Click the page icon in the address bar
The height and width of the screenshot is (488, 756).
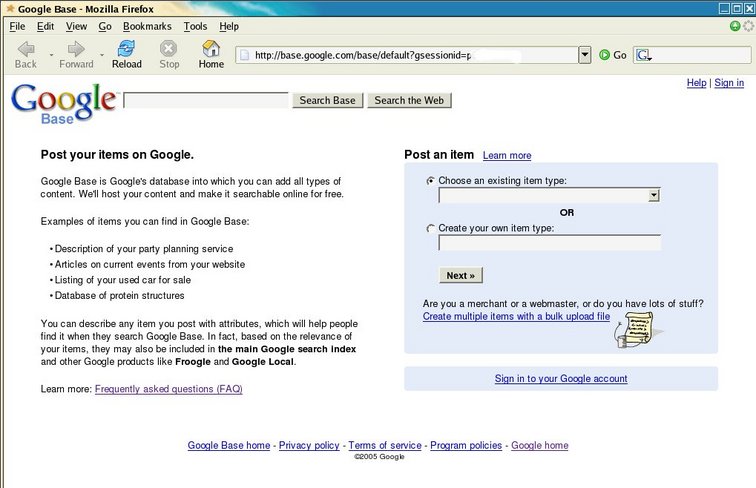[245, 55]
